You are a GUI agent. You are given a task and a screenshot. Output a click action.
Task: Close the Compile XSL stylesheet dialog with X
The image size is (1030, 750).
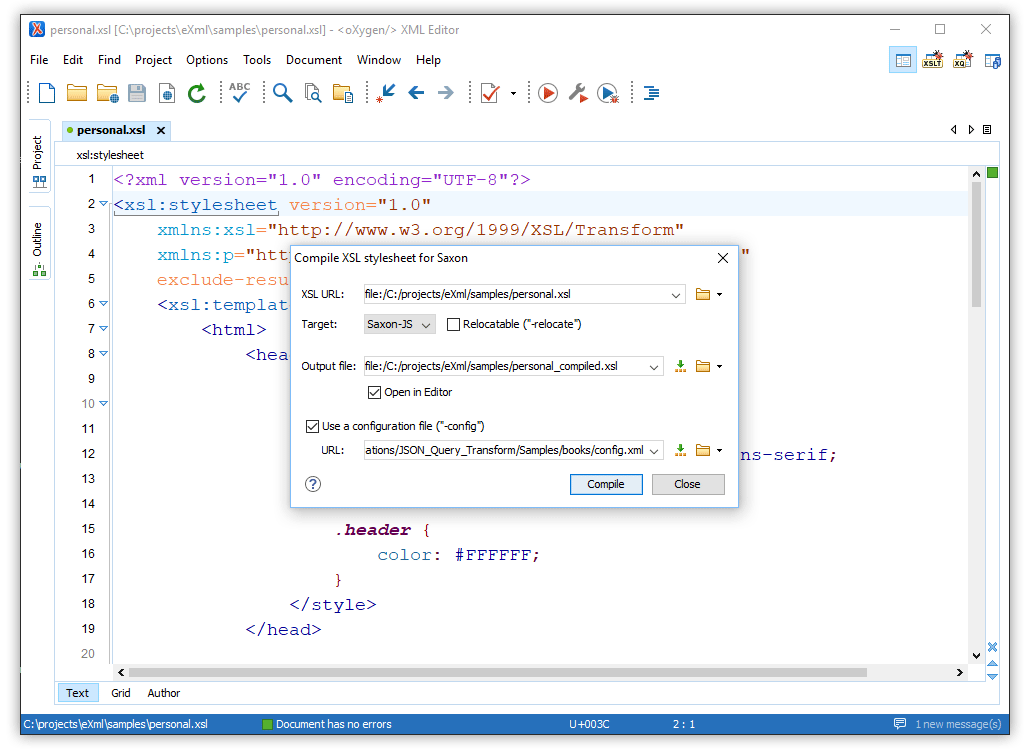point(723,258)
